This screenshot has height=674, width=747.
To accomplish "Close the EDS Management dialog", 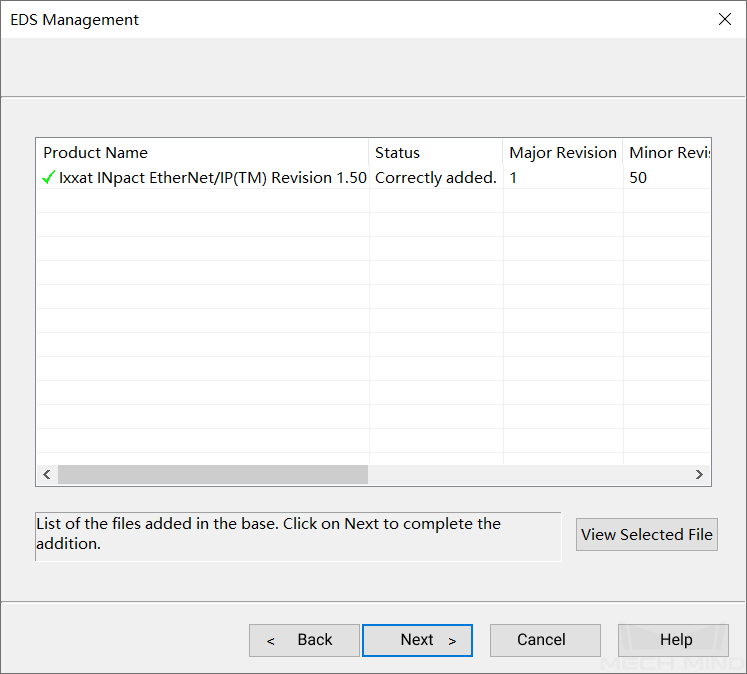I will tap(725, 19).
